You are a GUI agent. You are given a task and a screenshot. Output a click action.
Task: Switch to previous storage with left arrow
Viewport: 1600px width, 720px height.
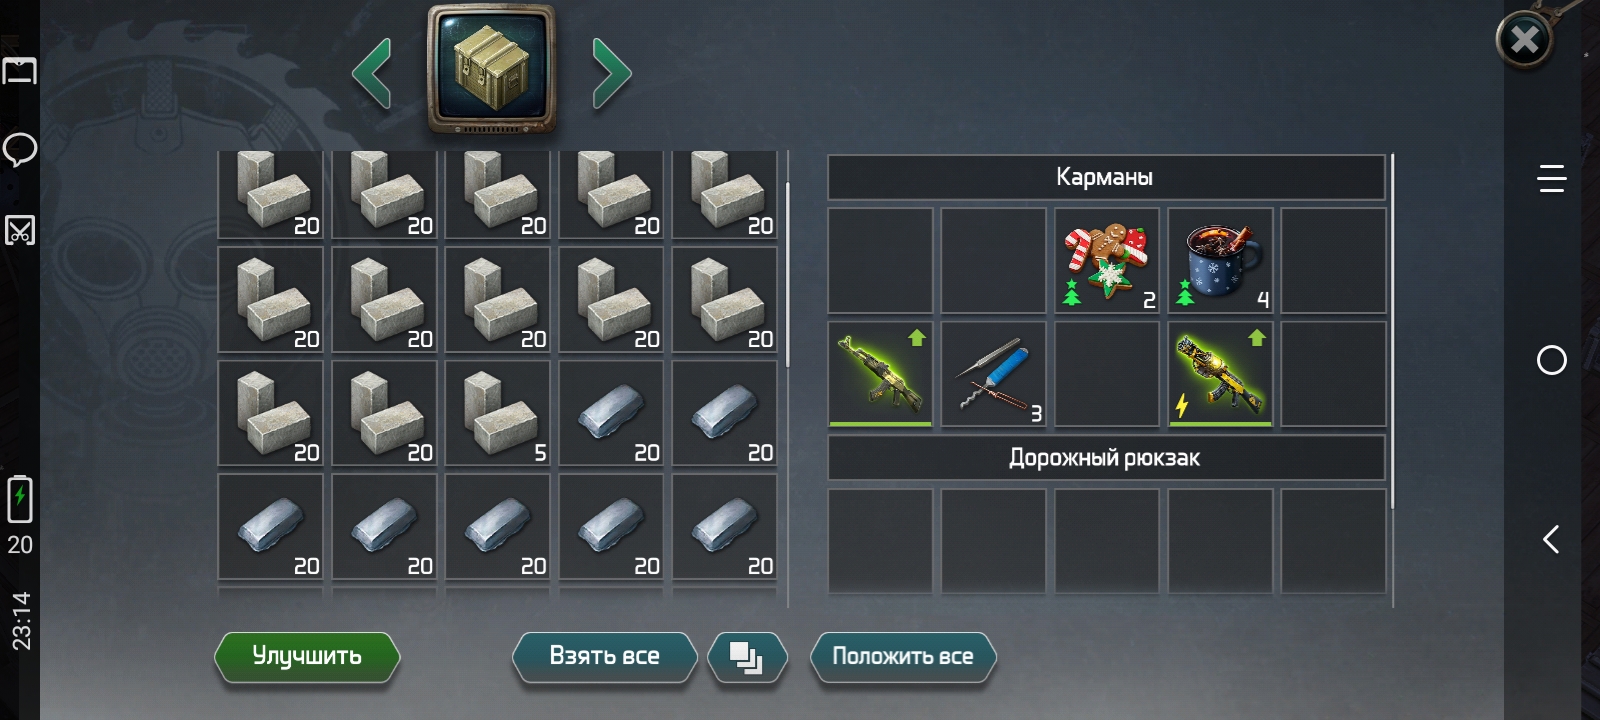click(x=372, y=72)
